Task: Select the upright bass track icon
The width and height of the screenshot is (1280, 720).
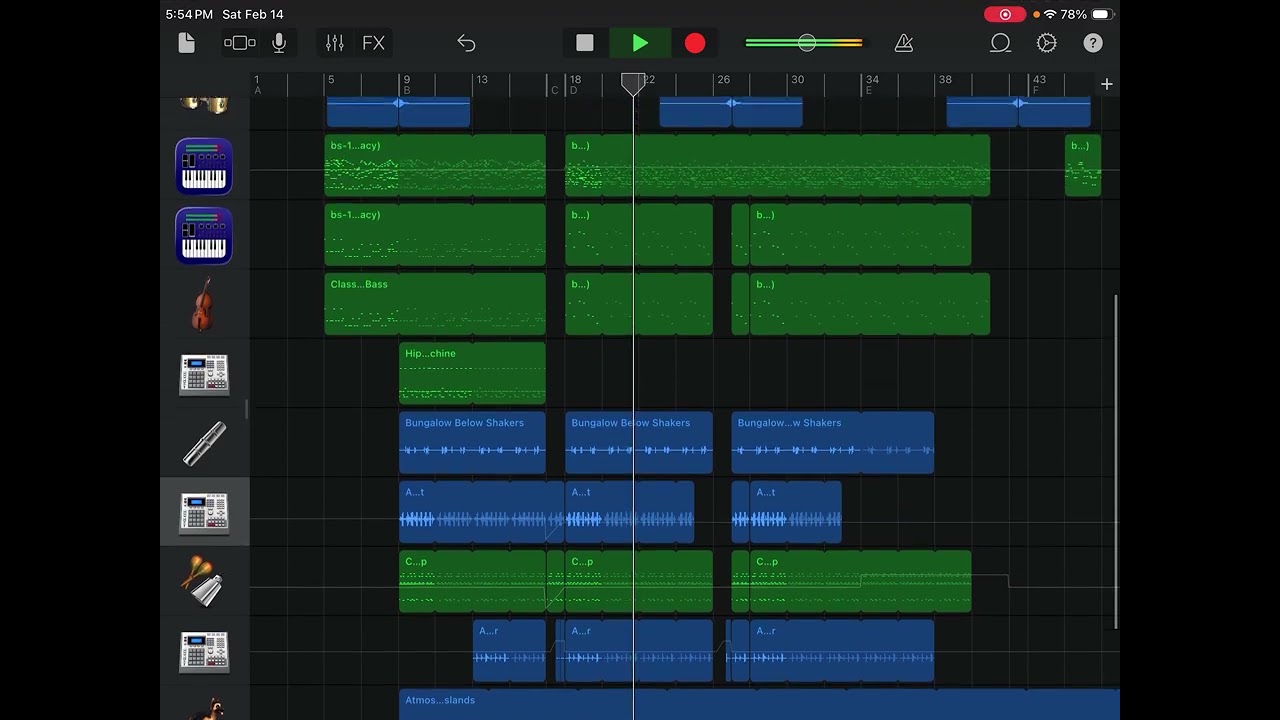Action: click(x=203, y=304)
